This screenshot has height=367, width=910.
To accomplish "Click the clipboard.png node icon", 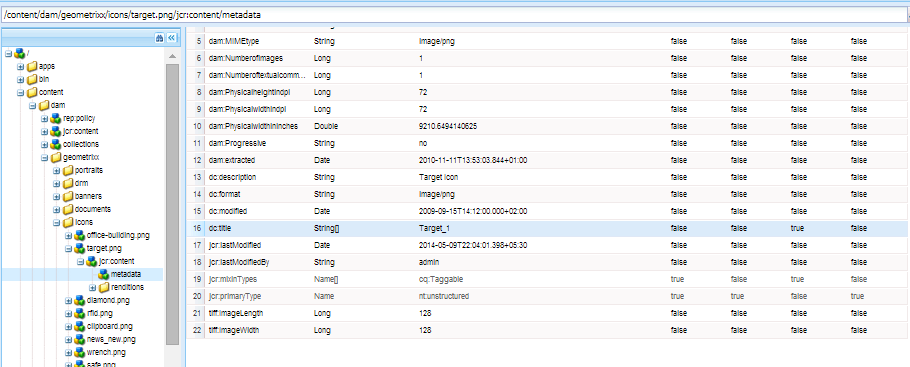I will click(x=80, y=326).
